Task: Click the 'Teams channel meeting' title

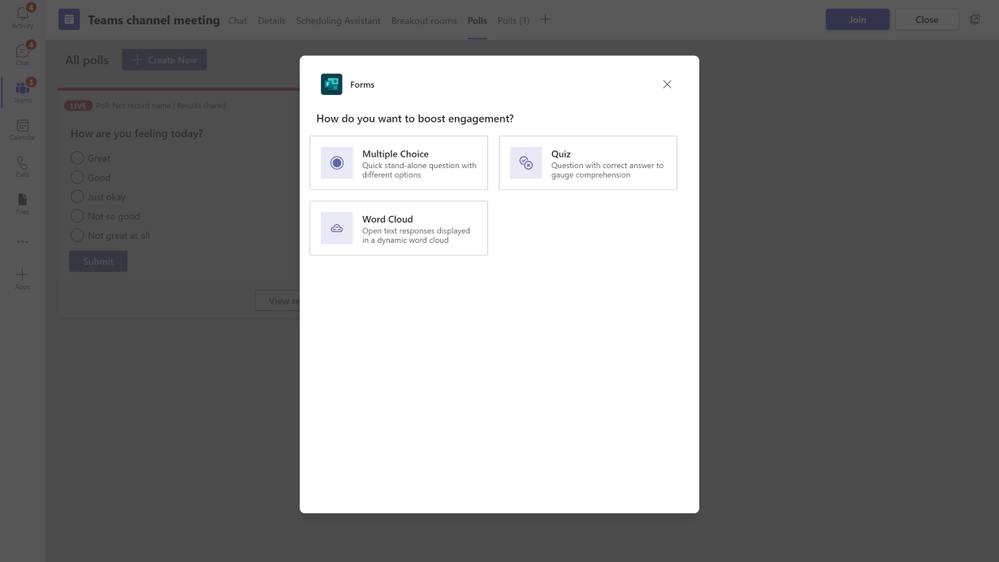Action: [x=154, y=20]
